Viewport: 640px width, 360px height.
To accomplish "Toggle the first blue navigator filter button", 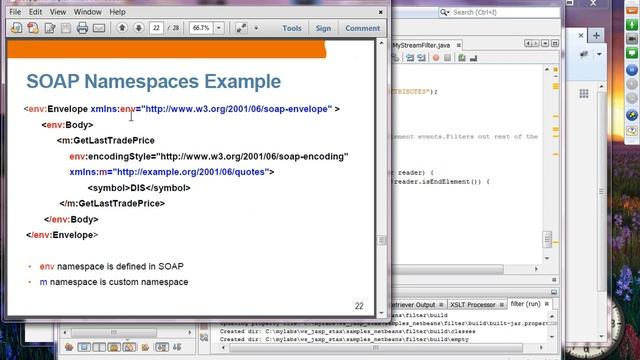I will (84, 347).
